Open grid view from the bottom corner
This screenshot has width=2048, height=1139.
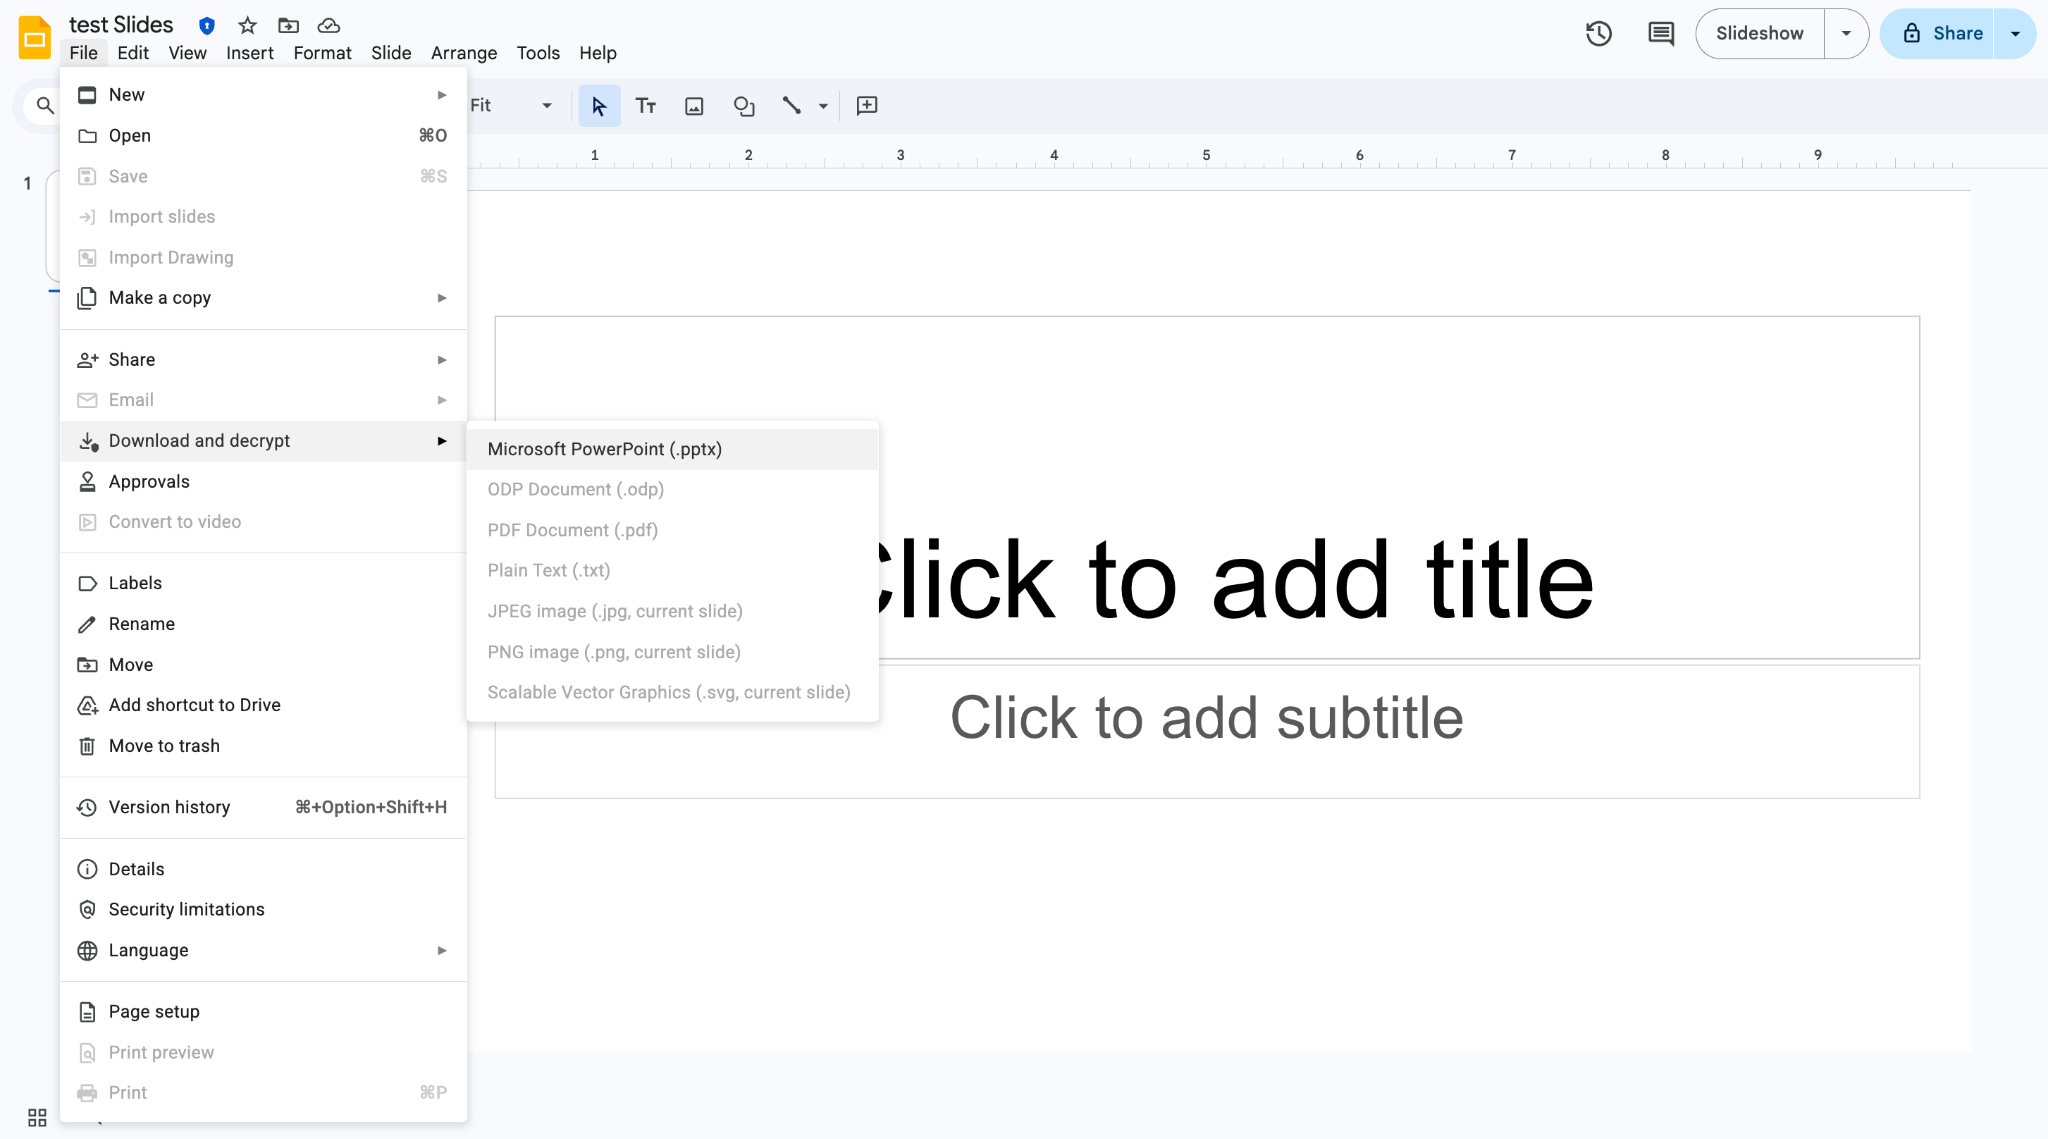37,1118
